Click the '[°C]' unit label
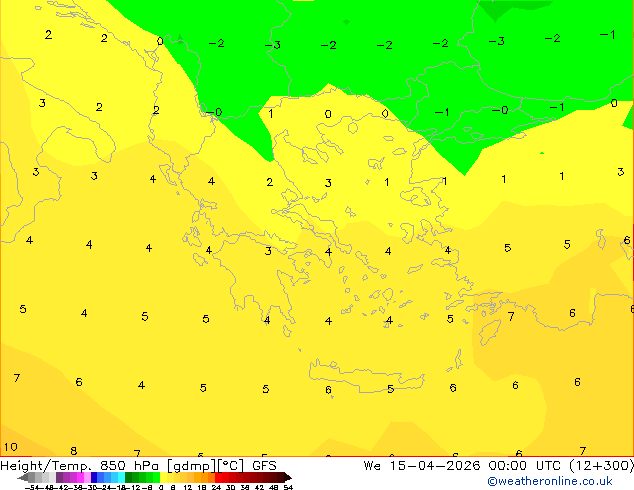Screen dimensions: 634x490 coord(231,466)
